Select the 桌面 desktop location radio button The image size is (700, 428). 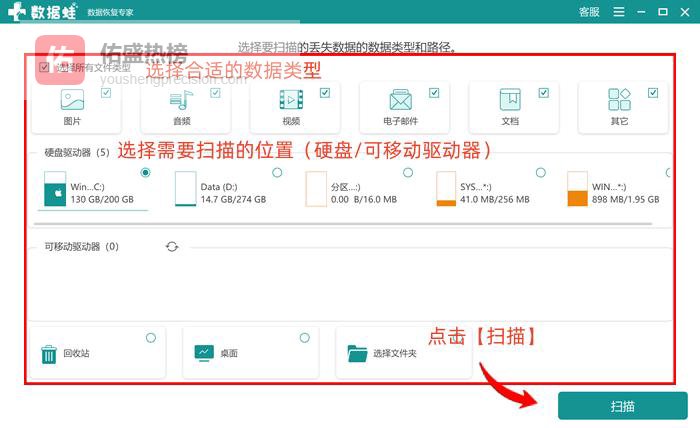click(303, 338)
